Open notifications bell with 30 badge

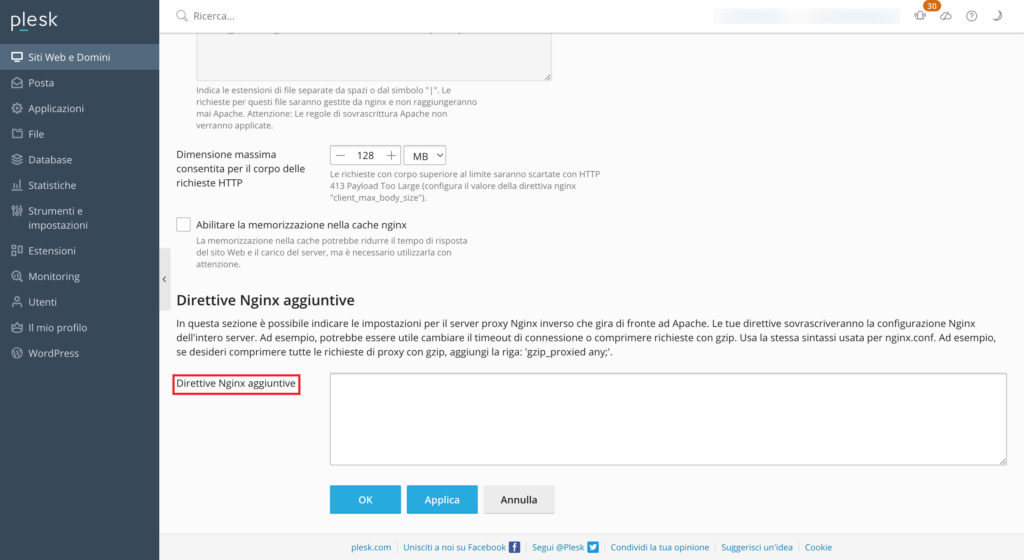tap(920, 16)
